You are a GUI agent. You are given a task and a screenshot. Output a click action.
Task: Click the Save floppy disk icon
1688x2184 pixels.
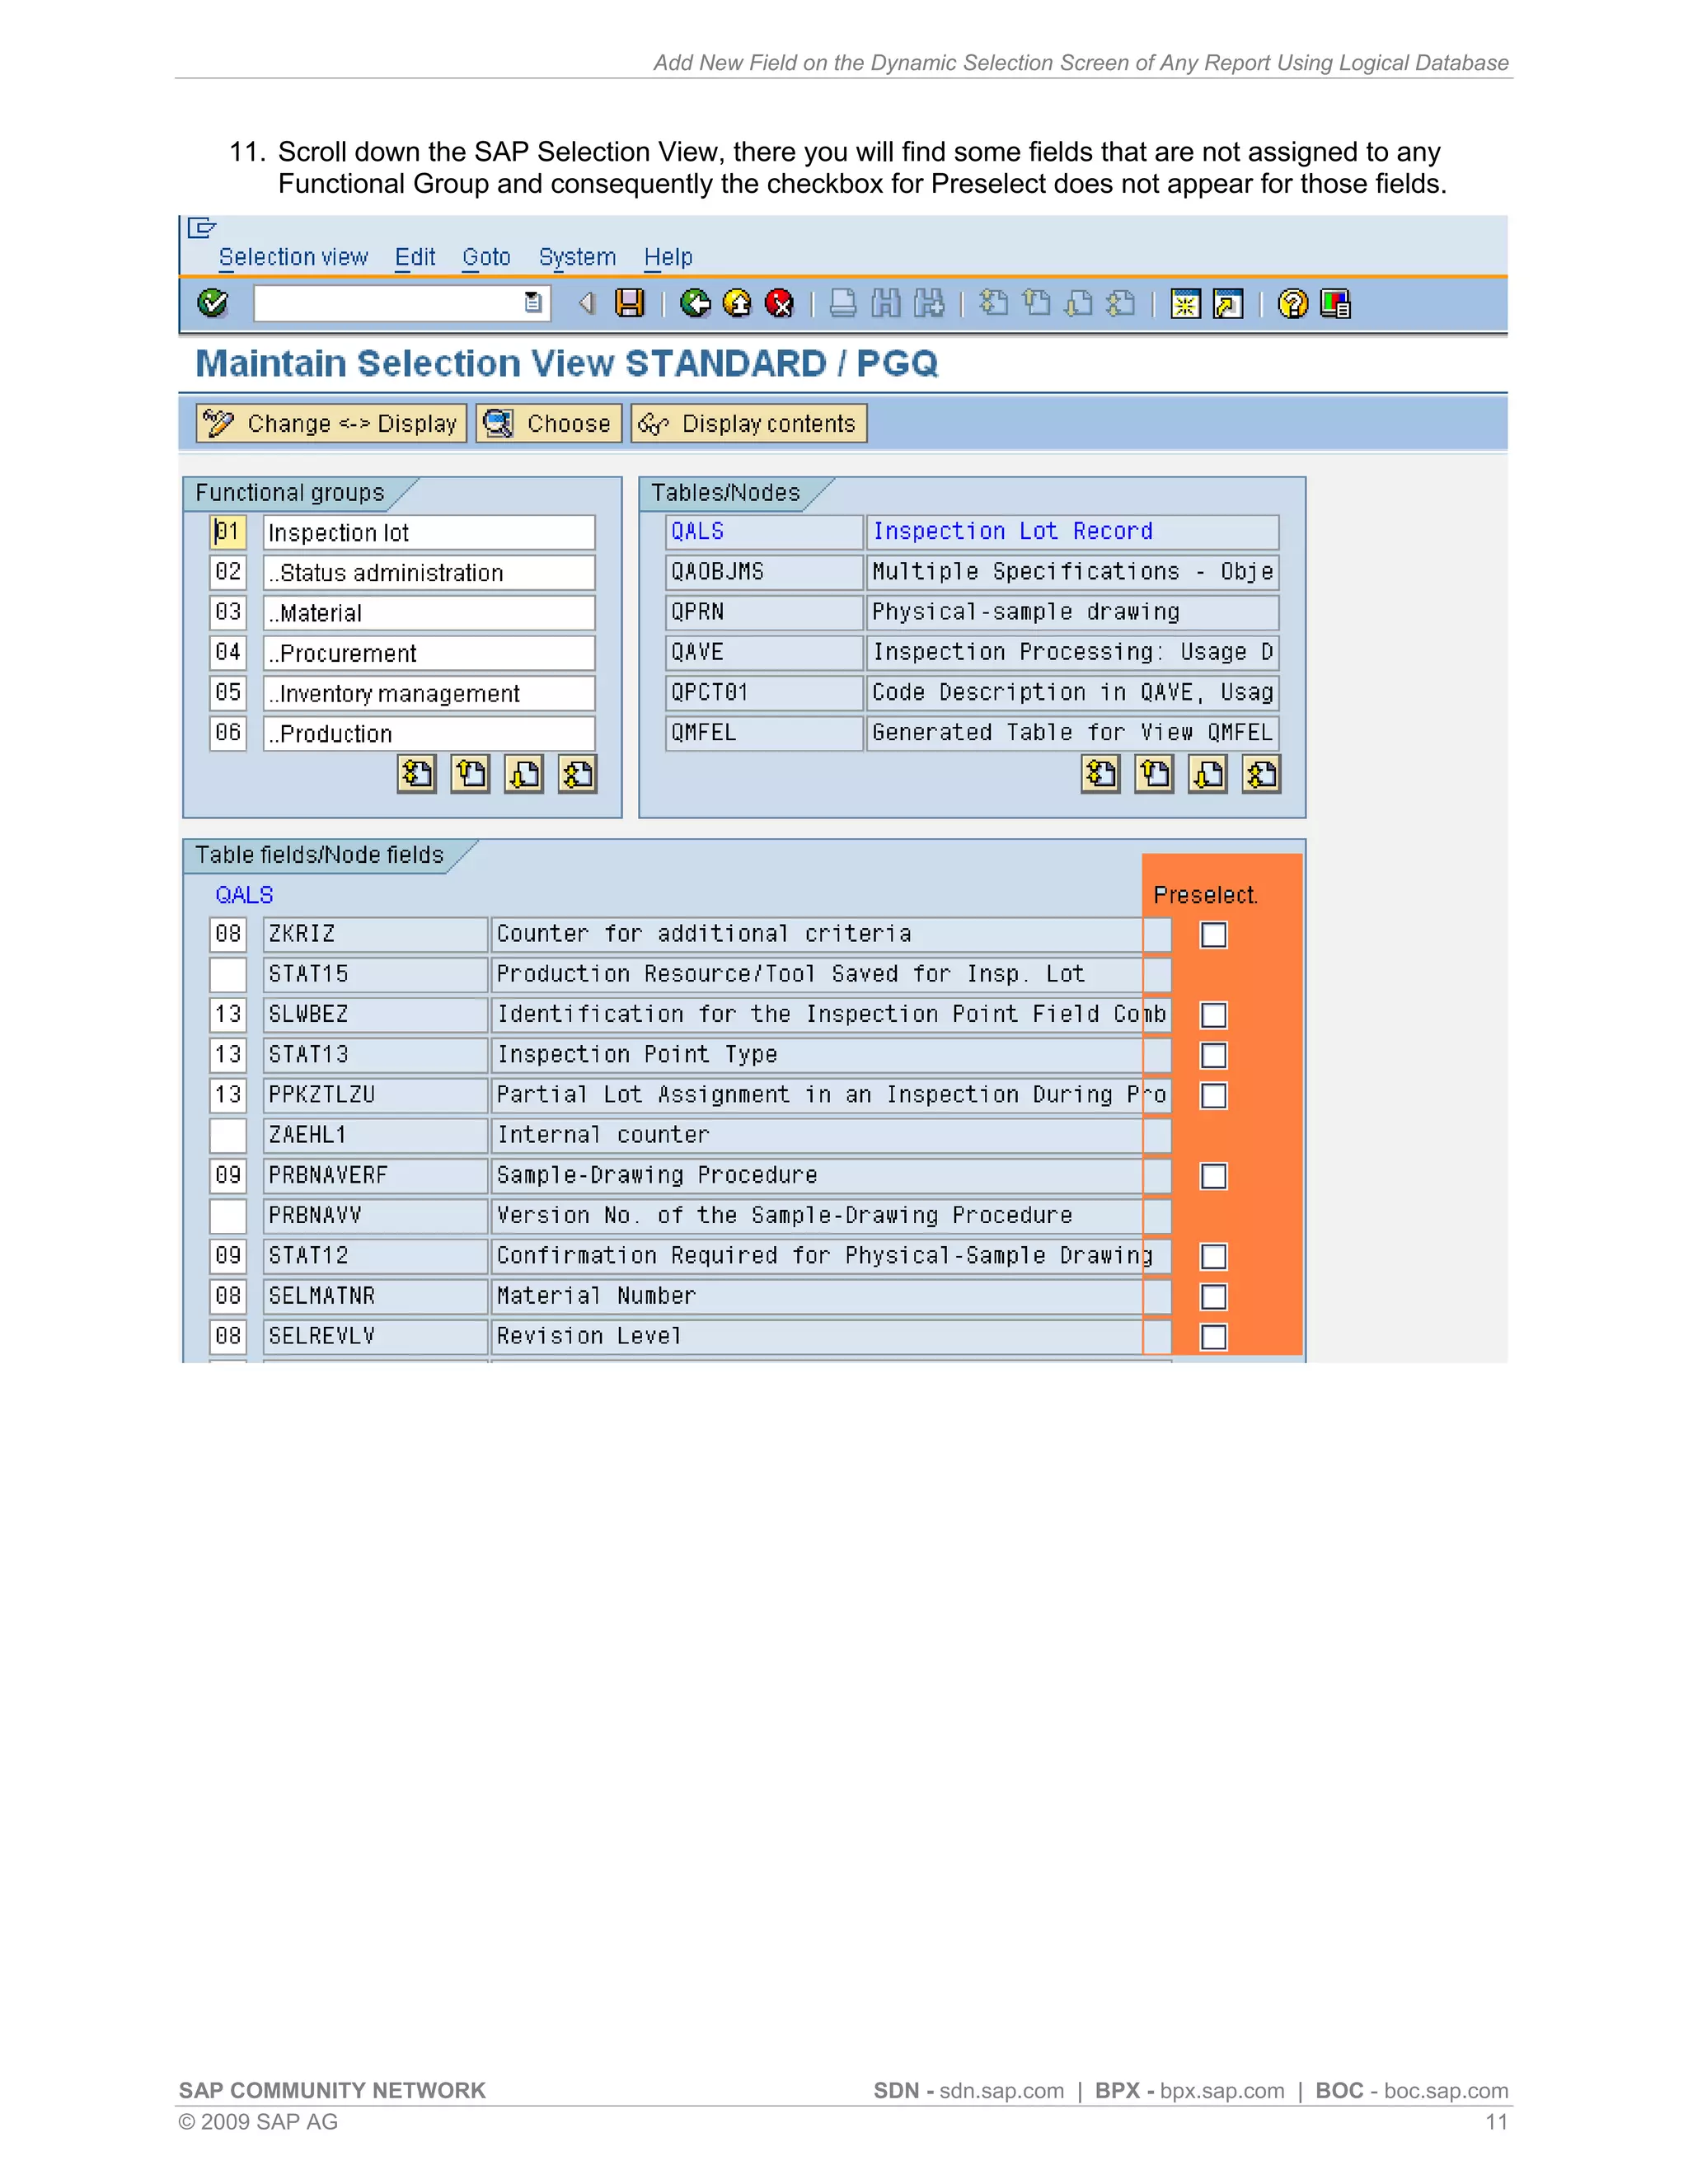pos(629,303)
